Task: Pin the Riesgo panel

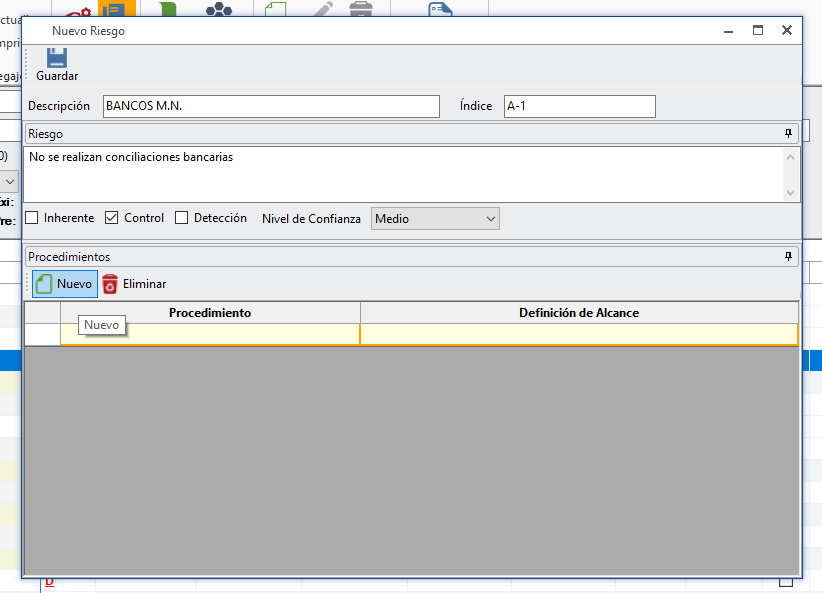Action: click(x=788, y=133)
